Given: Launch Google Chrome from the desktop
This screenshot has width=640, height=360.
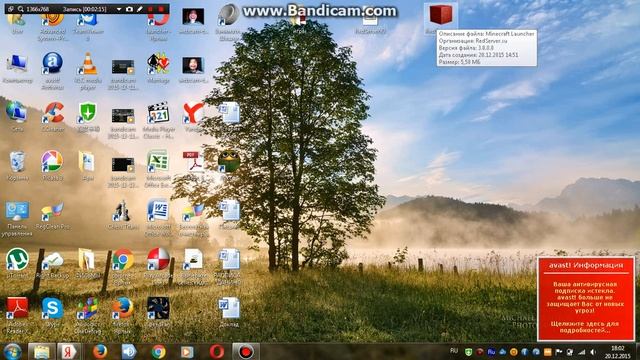Looking at the screenshot, I should [x=122, y=260].
